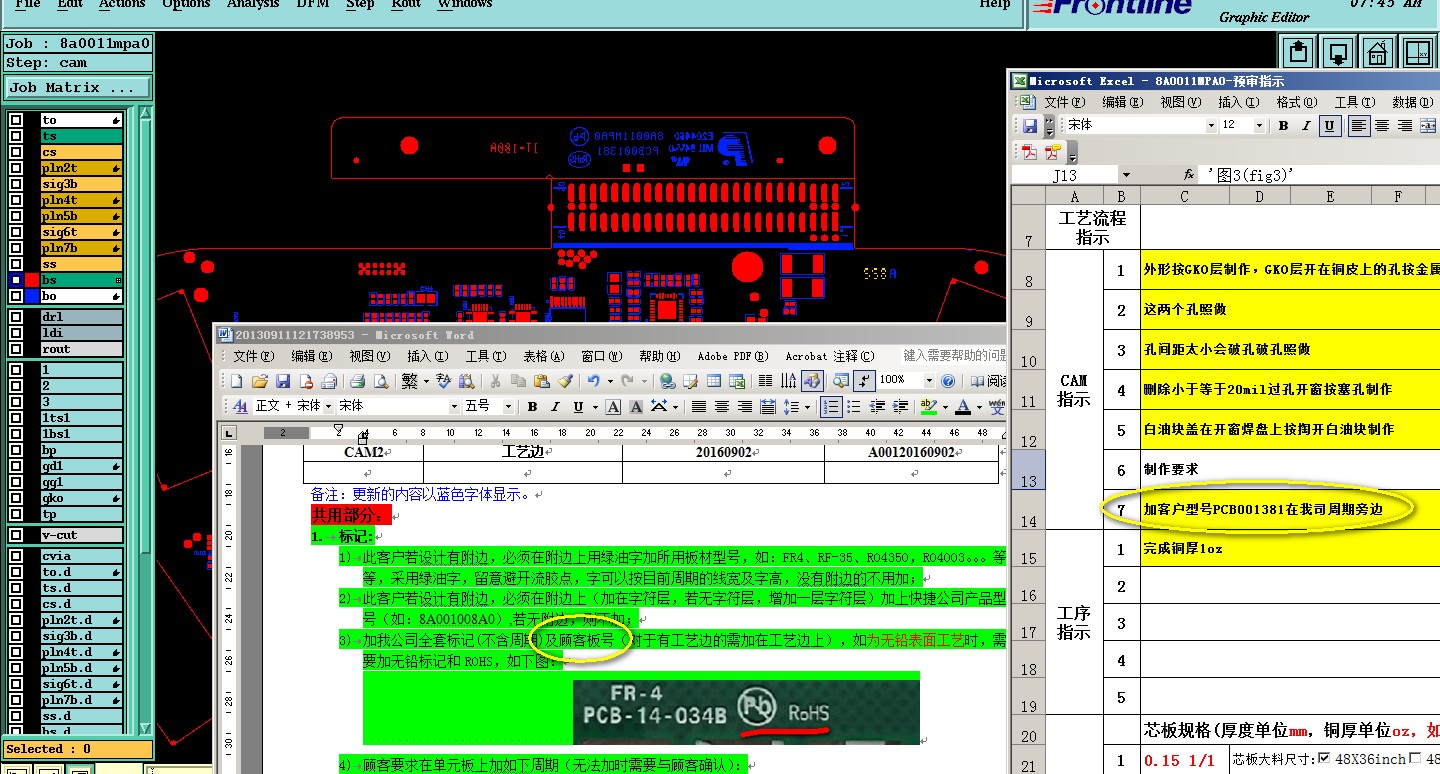Open the Excel font name dropdown
1440x774 pixels.
1211,126
